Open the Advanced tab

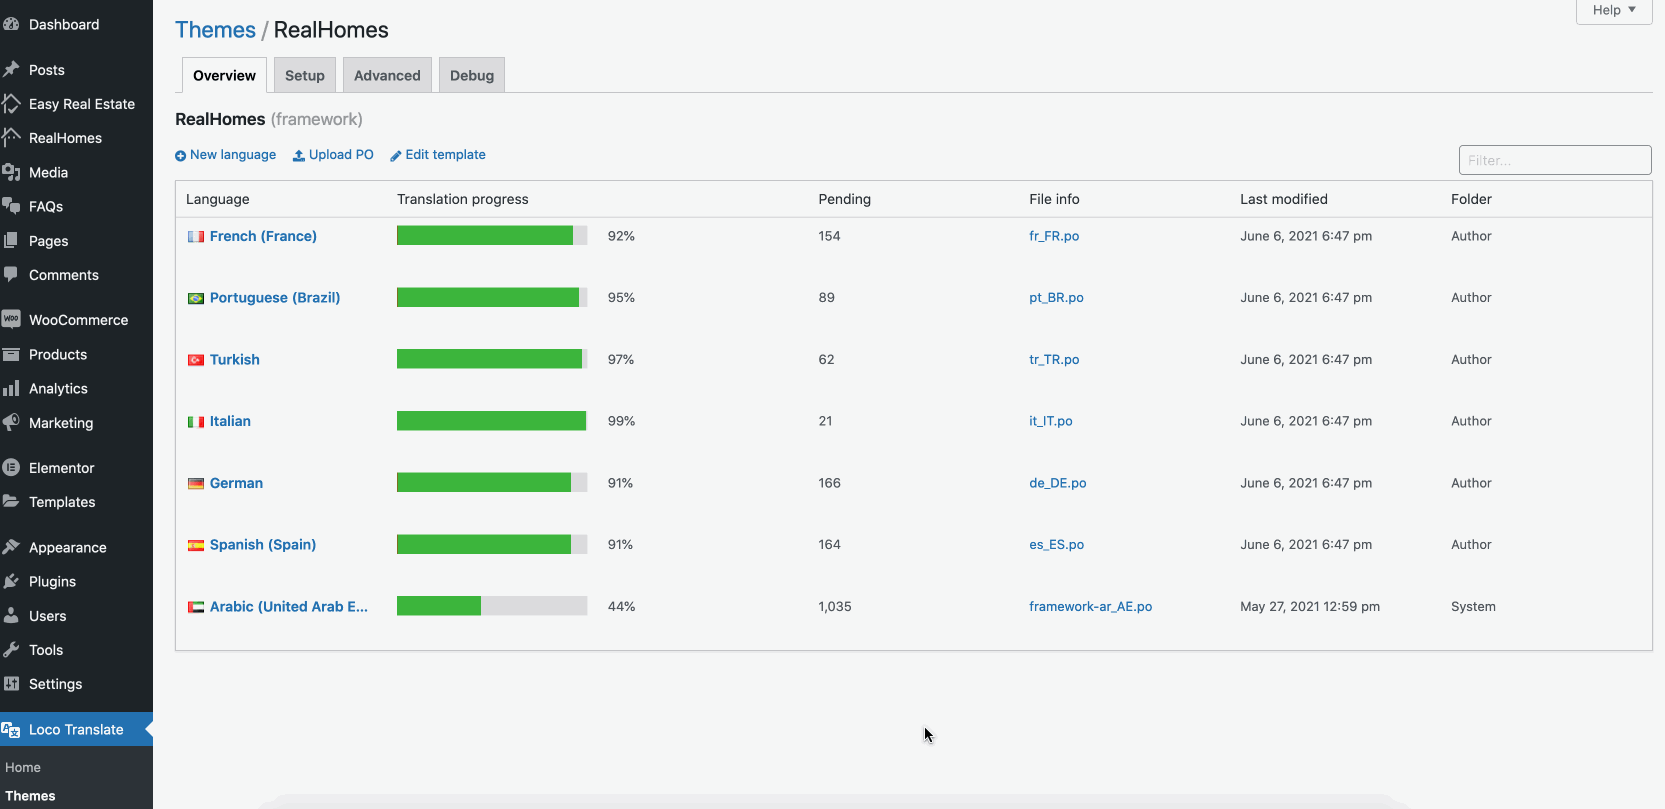(387, 75)
